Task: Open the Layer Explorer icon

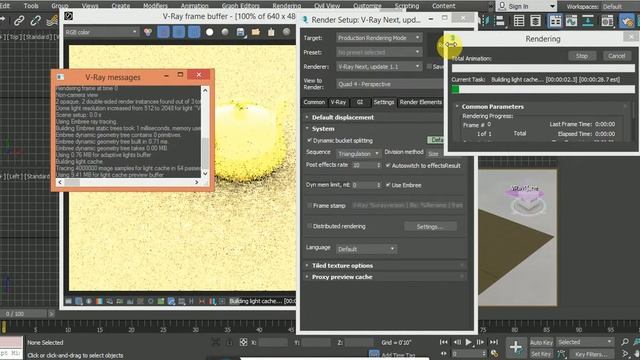Action: click(536, 20)
